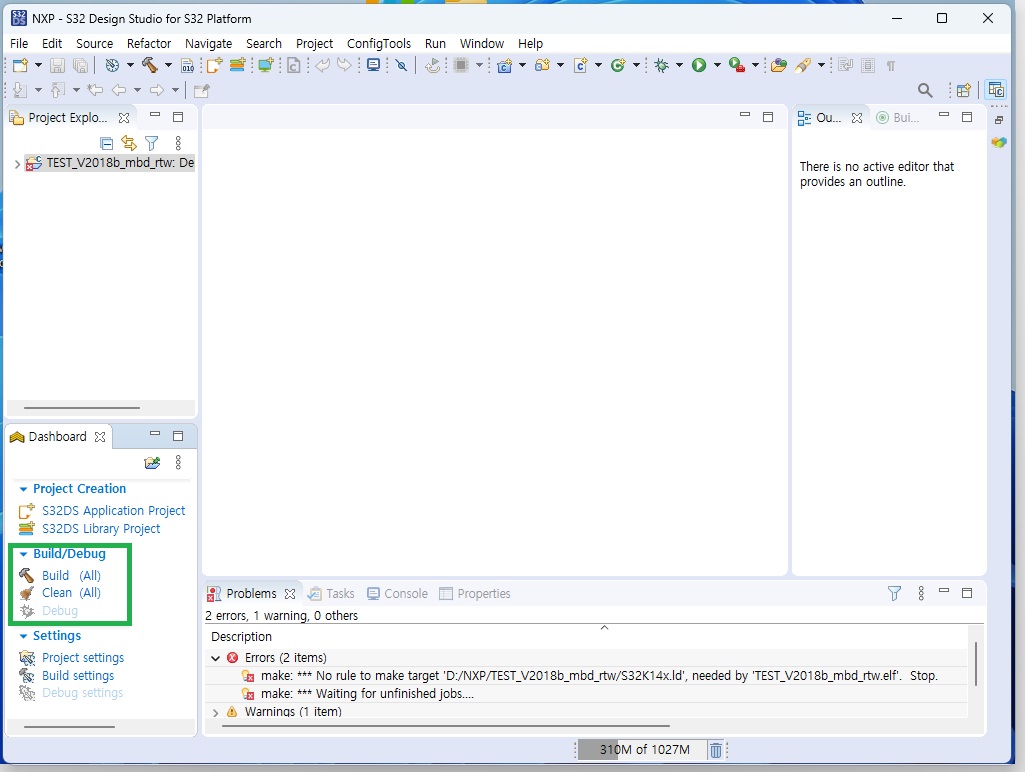Open the ConfigTools menu
The image size is (1025, 772).
point(379,43)
